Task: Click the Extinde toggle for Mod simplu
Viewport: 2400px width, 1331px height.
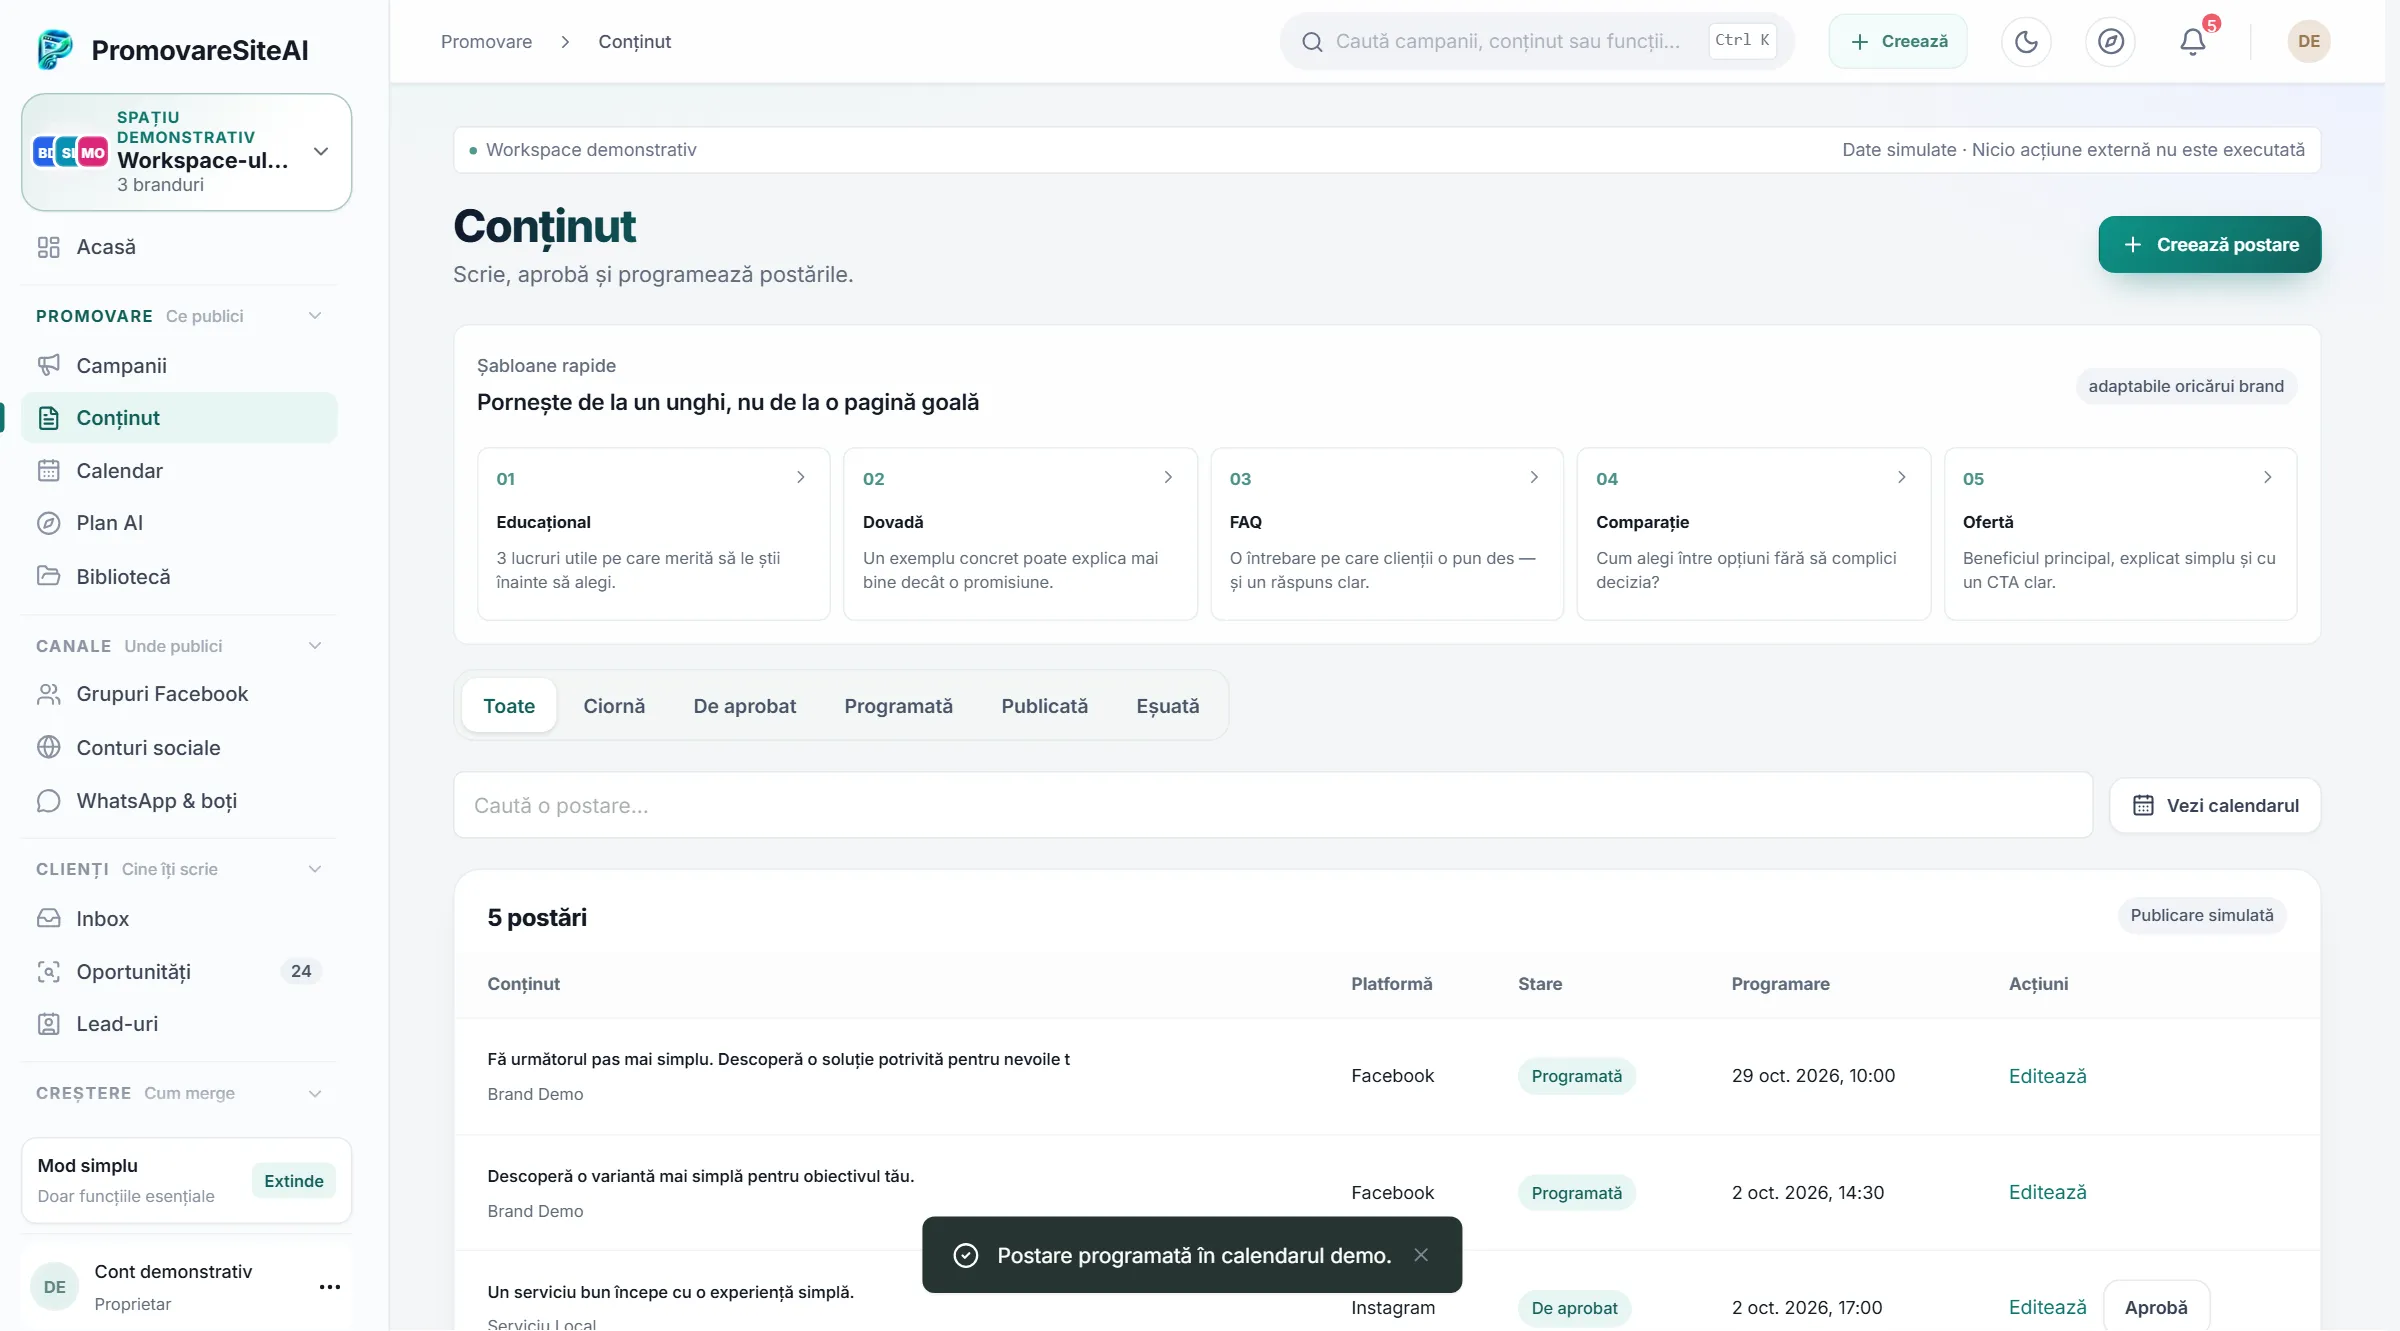Action: [x=293, y=1181]
